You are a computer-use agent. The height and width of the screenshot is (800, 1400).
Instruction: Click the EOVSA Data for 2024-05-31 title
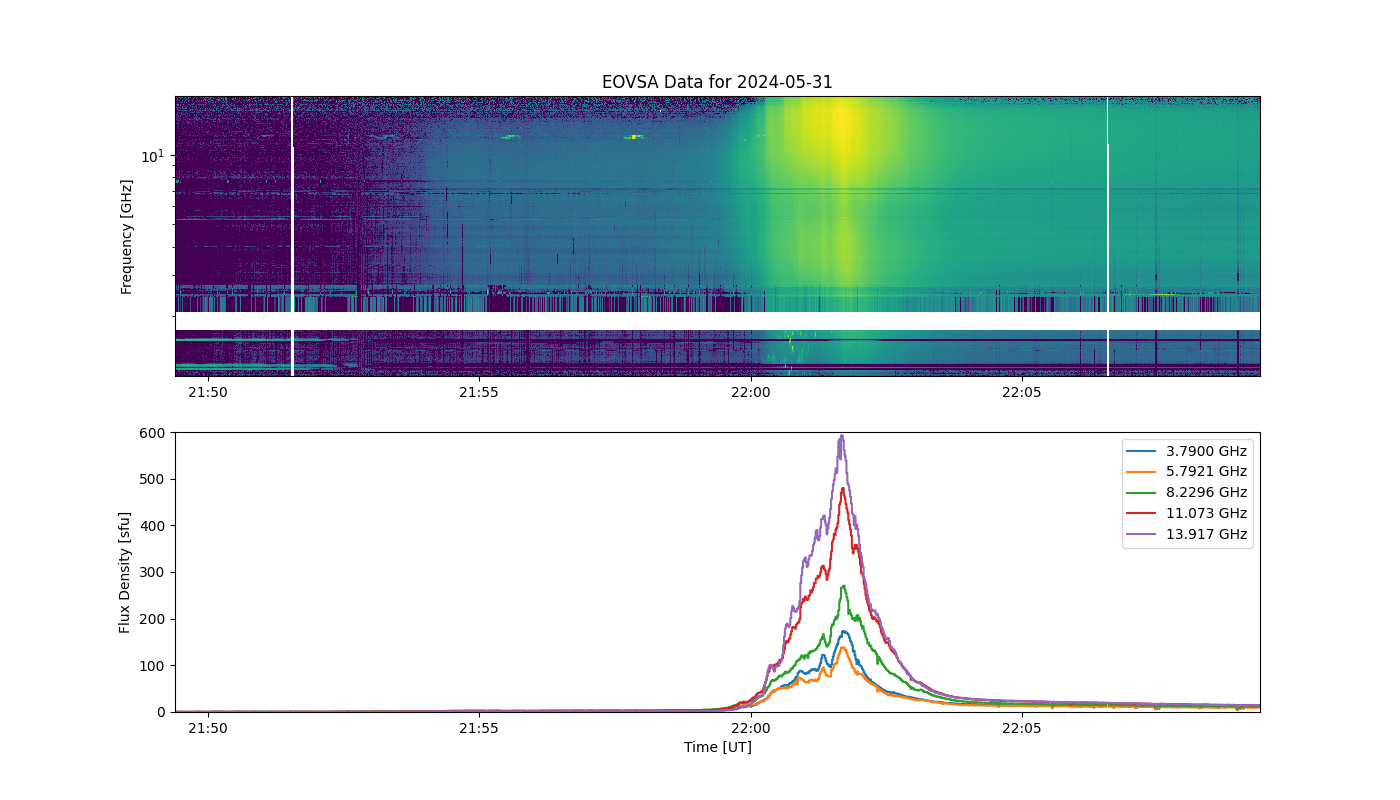pos(717,82)
